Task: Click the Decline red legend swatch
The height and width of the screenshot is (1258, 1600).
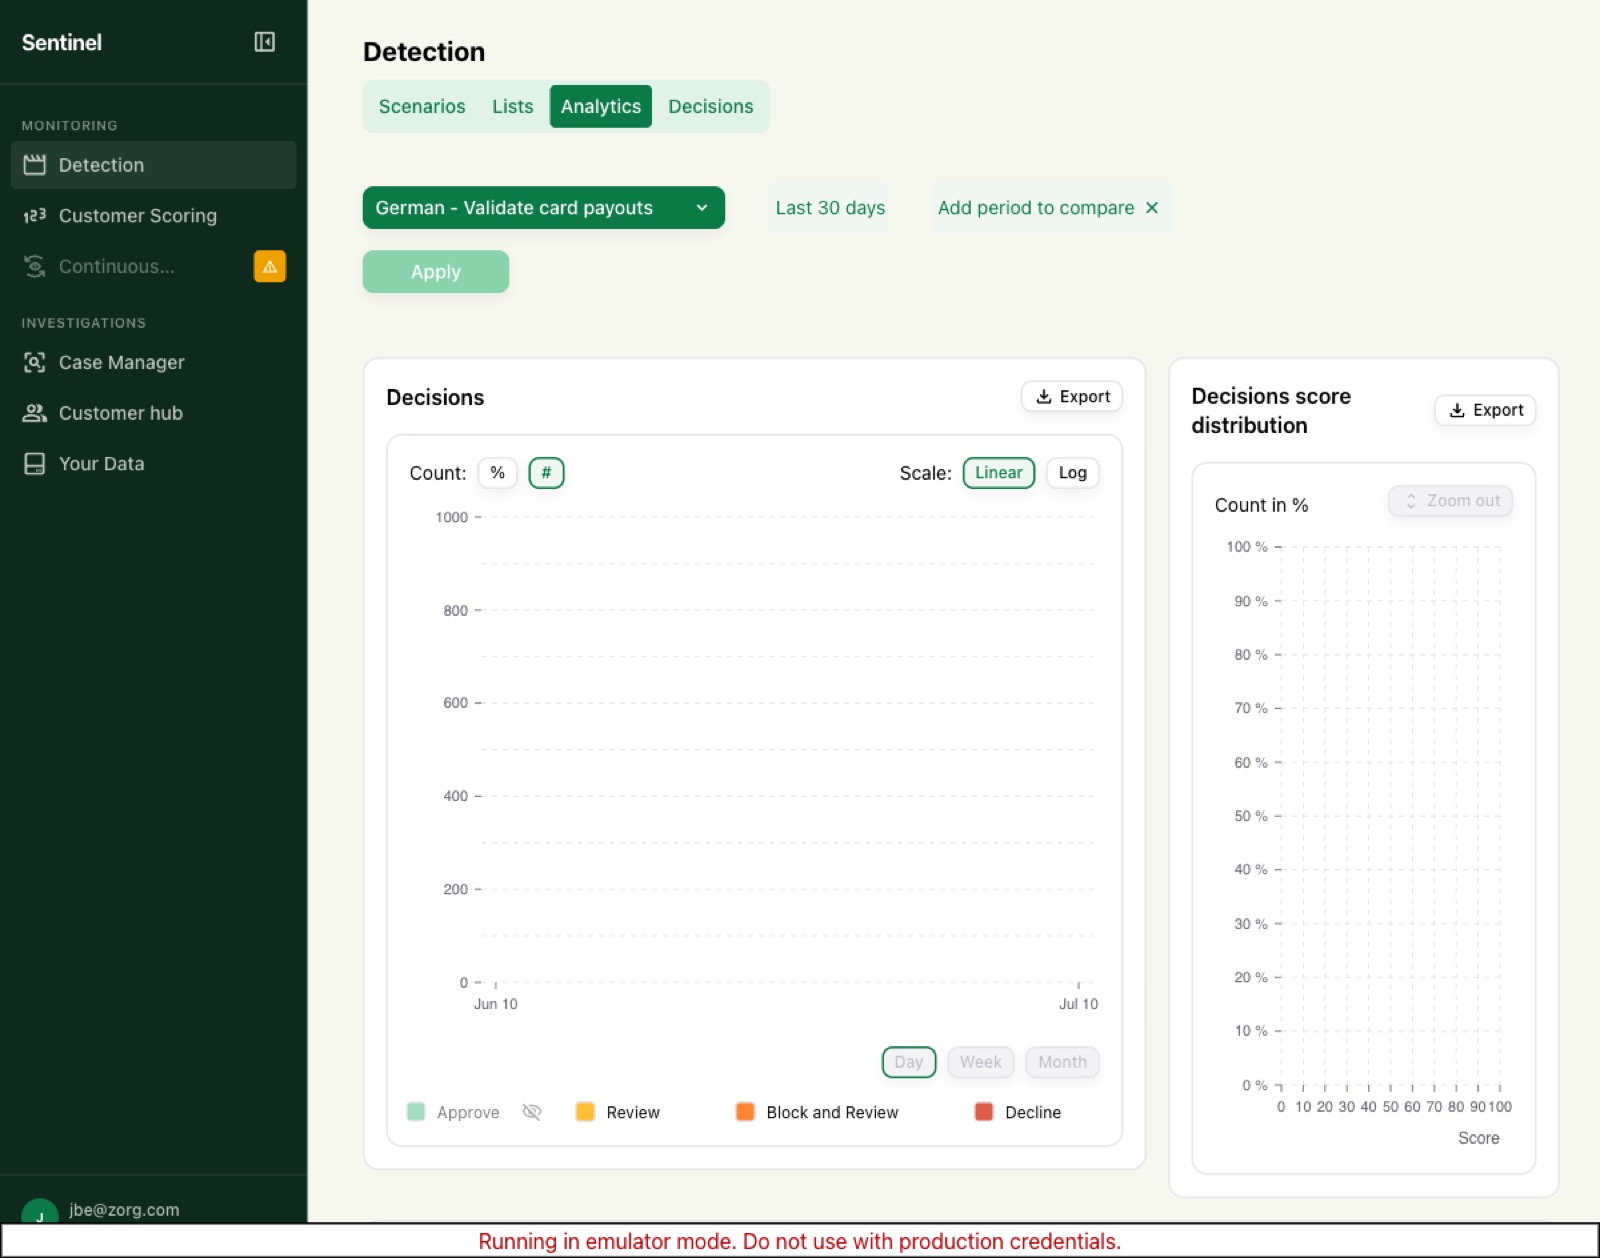Action: pyautogui.click(x=984, y=1112)
